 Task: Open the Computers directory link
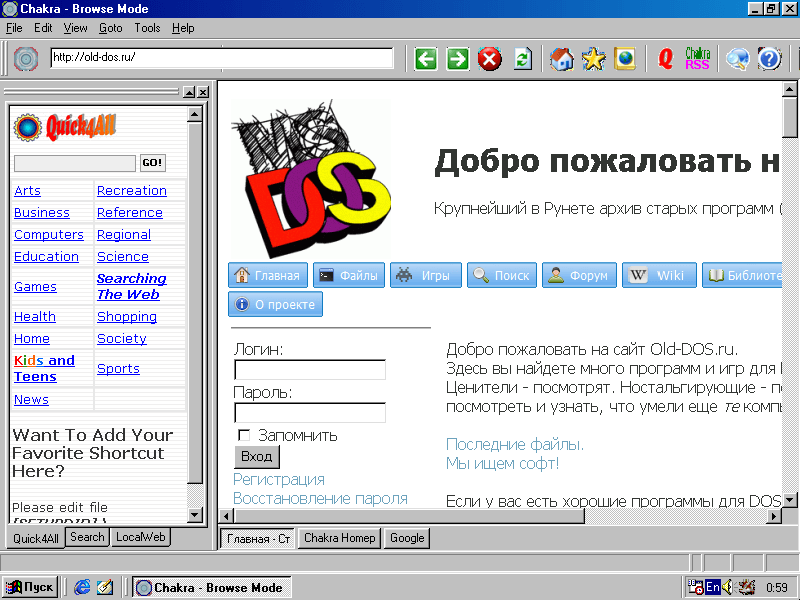point(49,235)
